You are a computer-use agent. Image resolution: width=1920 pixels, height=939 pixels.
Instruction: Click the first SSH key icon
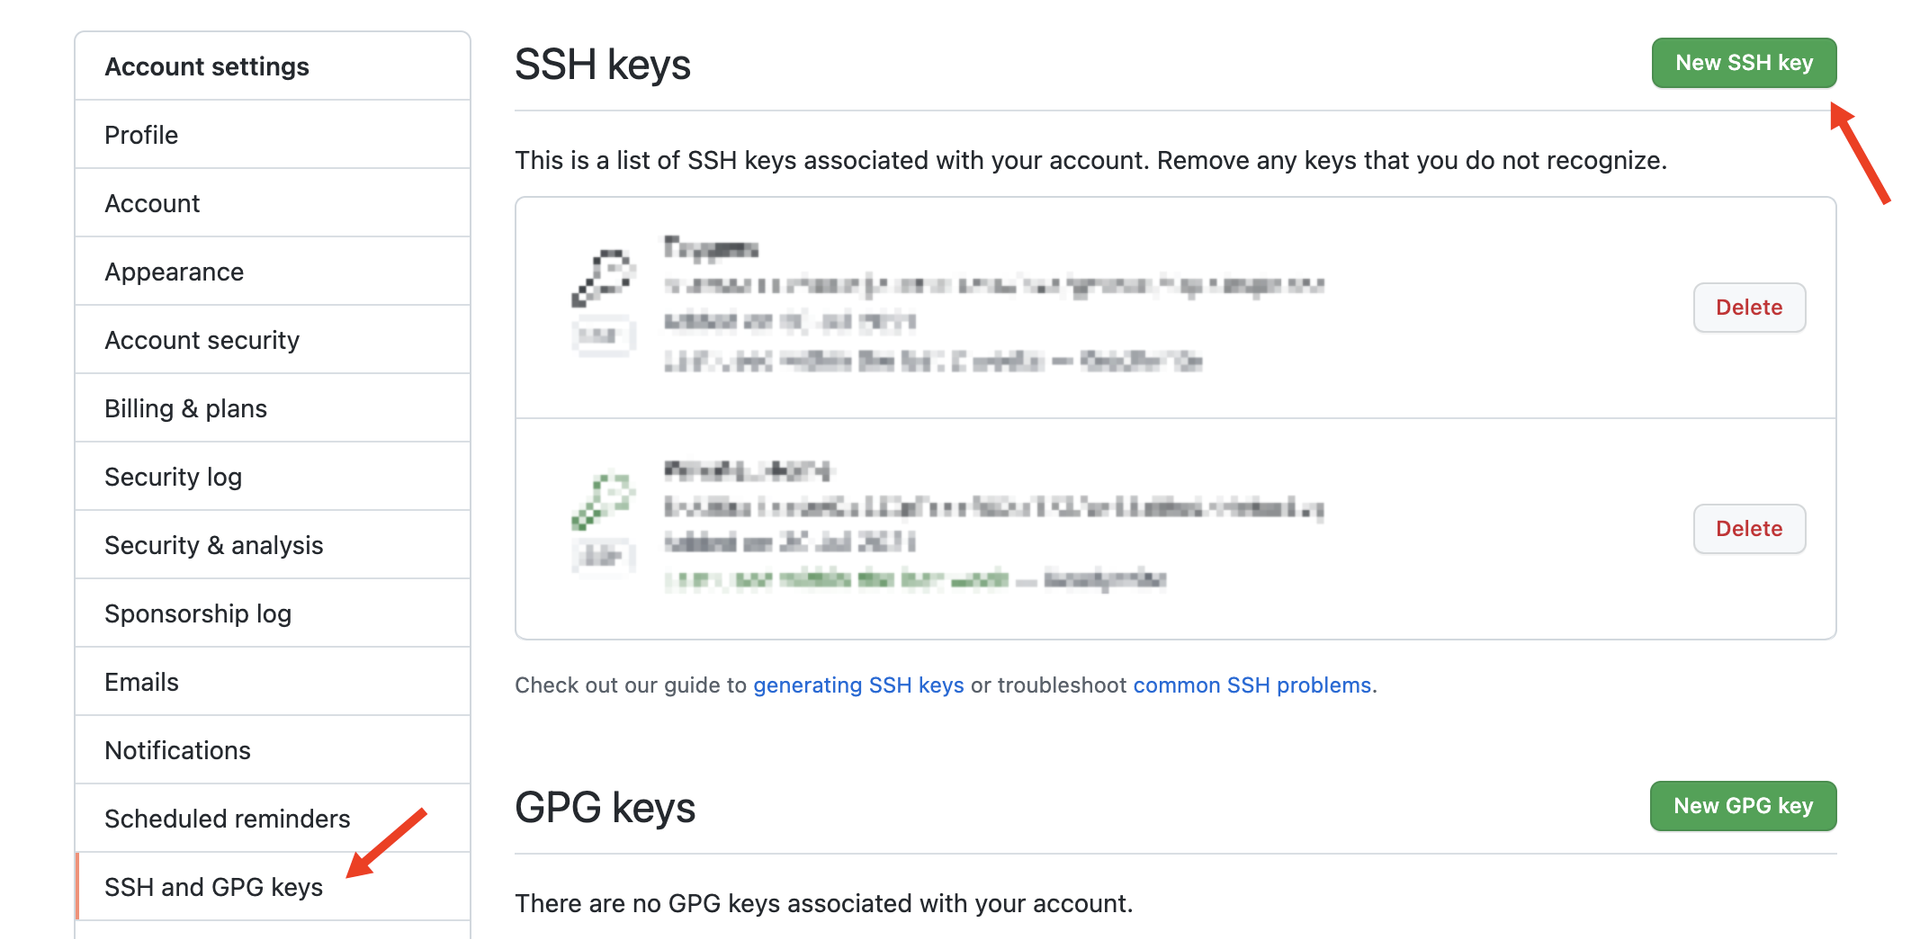603,277
